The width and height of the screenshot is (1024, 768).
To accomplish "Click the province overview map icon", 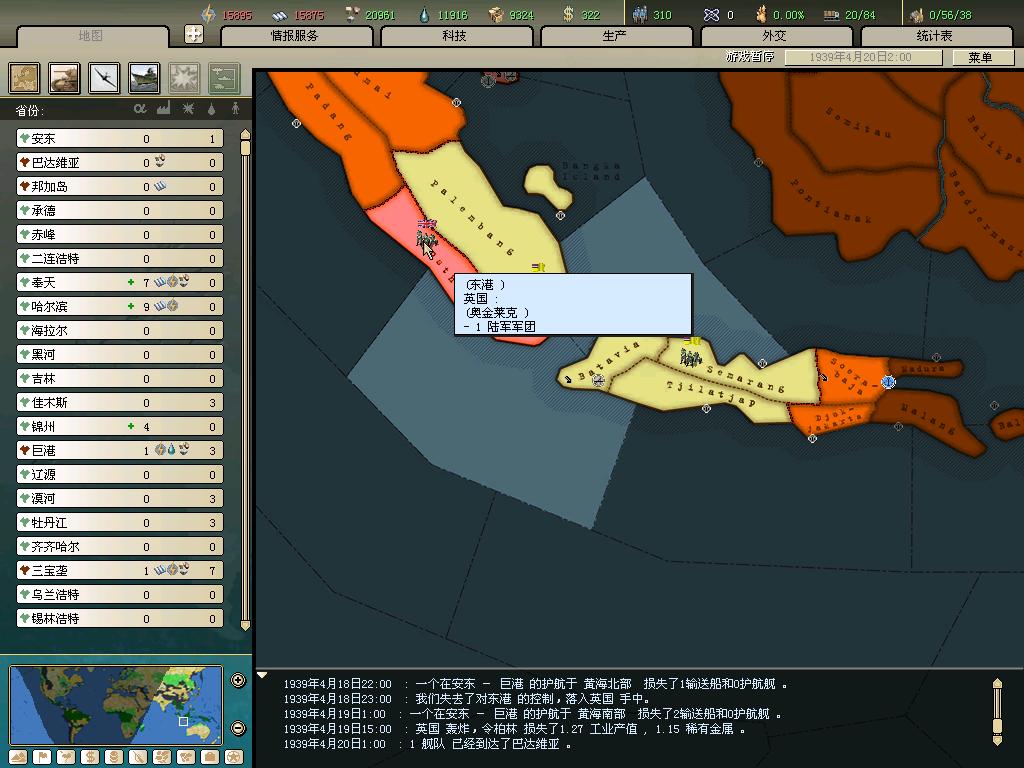I will [x=25, y=78].
